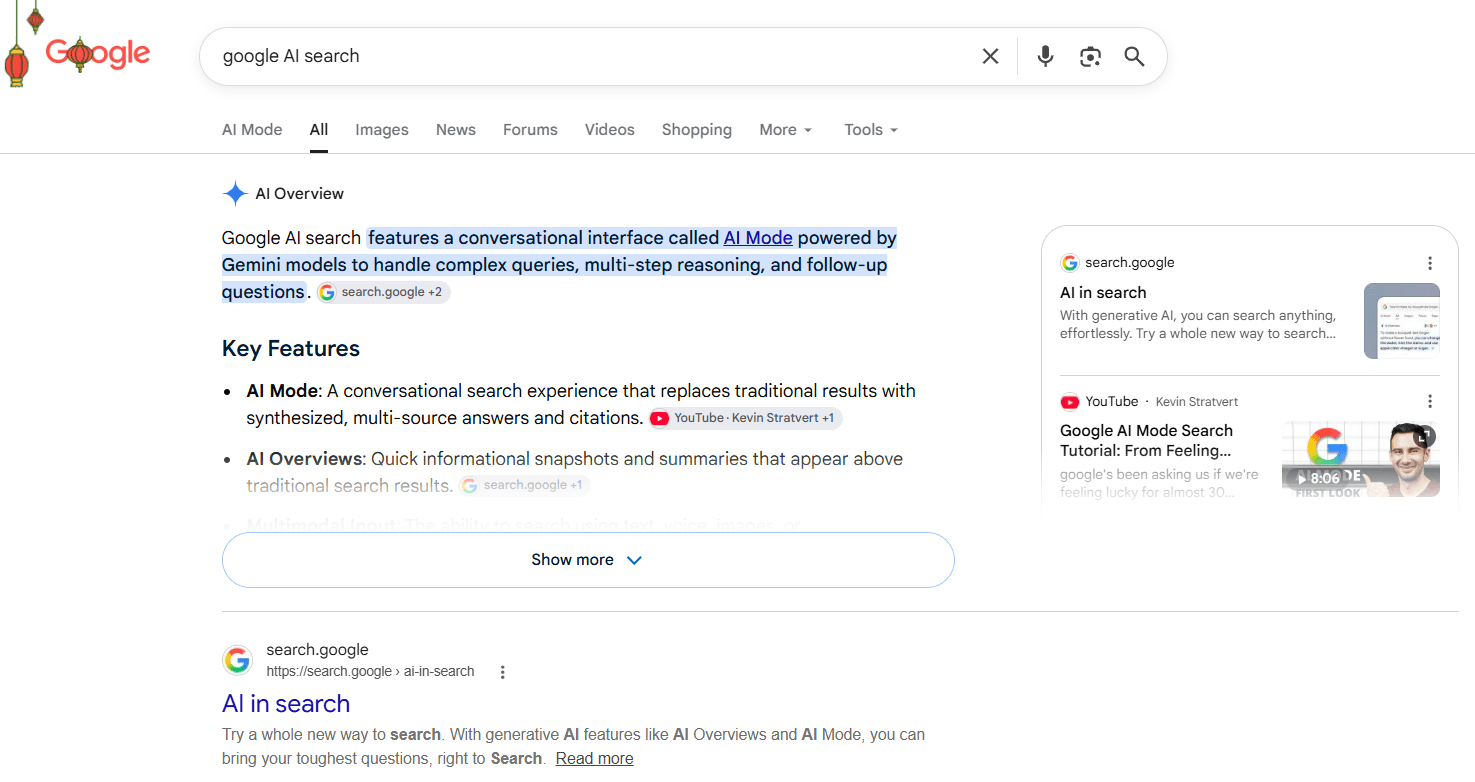The width and height of the screenshot is (1475, 782).
Task: Open the AI in search card title
Action: 1103,293
